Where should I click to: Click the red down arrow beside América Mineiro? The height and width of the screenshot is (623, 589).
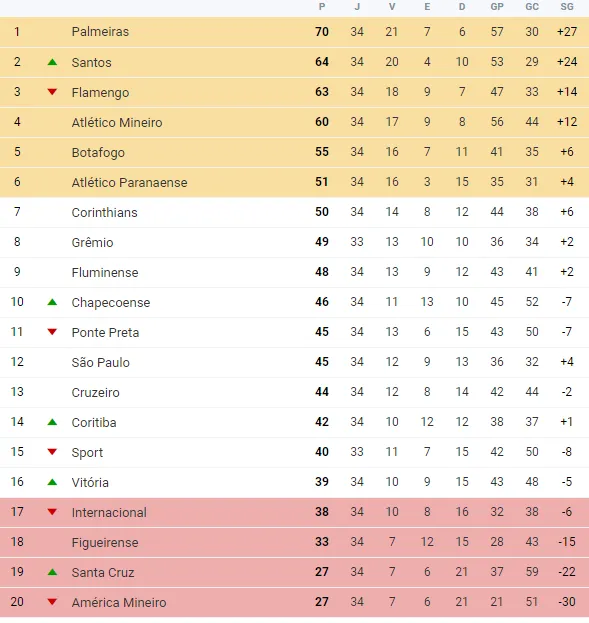pyautogui.click(x=52, y=602)
